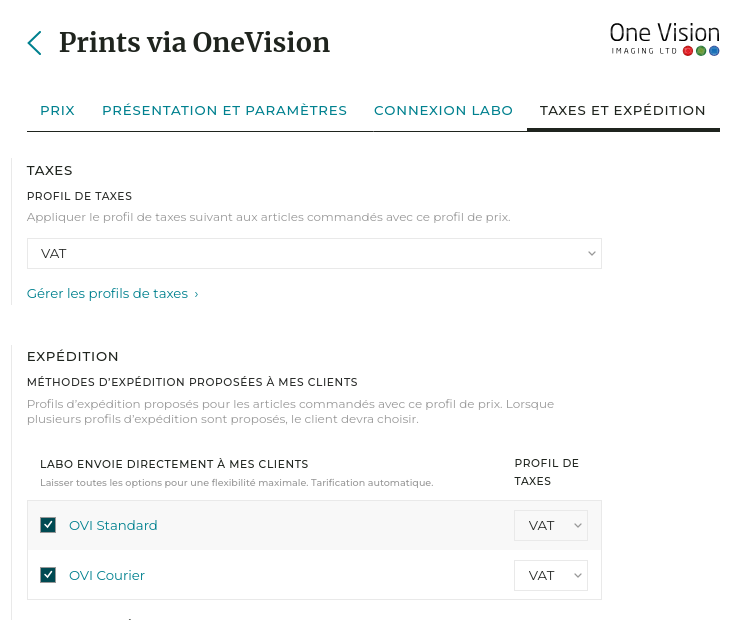Open the Présentation et Paramètres tab
The image size is (746, 620).
point(224,111)
